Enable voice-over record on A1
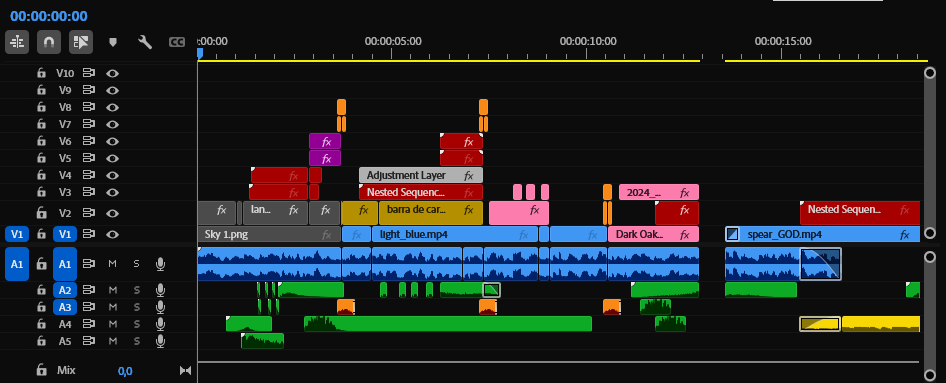 click(160, 264)
